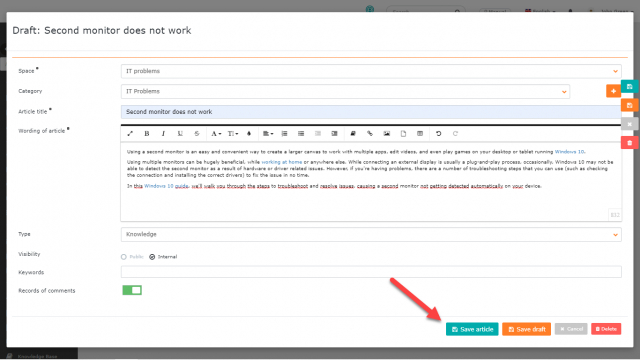Insert an unordered list from the toolbar
The height and width of the screenshot is (360, 640).
coord(301,133)
